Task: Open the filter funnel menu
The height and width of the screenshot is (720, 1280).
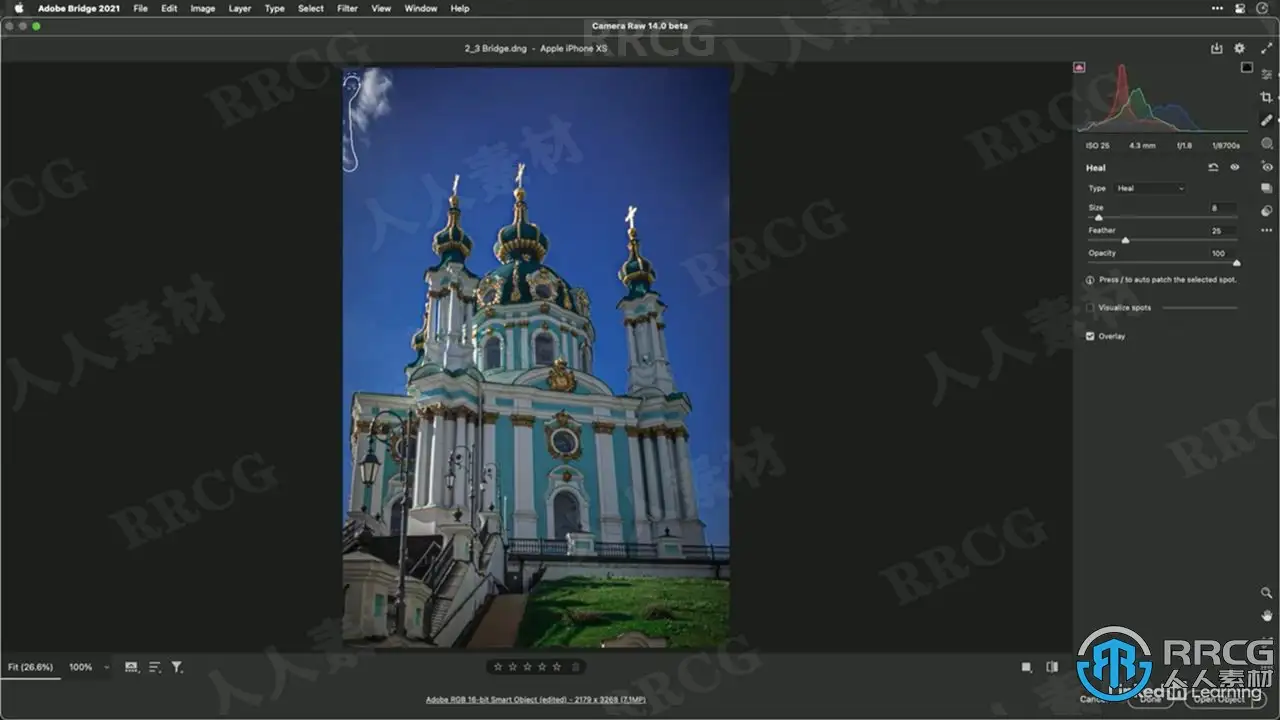Action: (x=177, y=667)
